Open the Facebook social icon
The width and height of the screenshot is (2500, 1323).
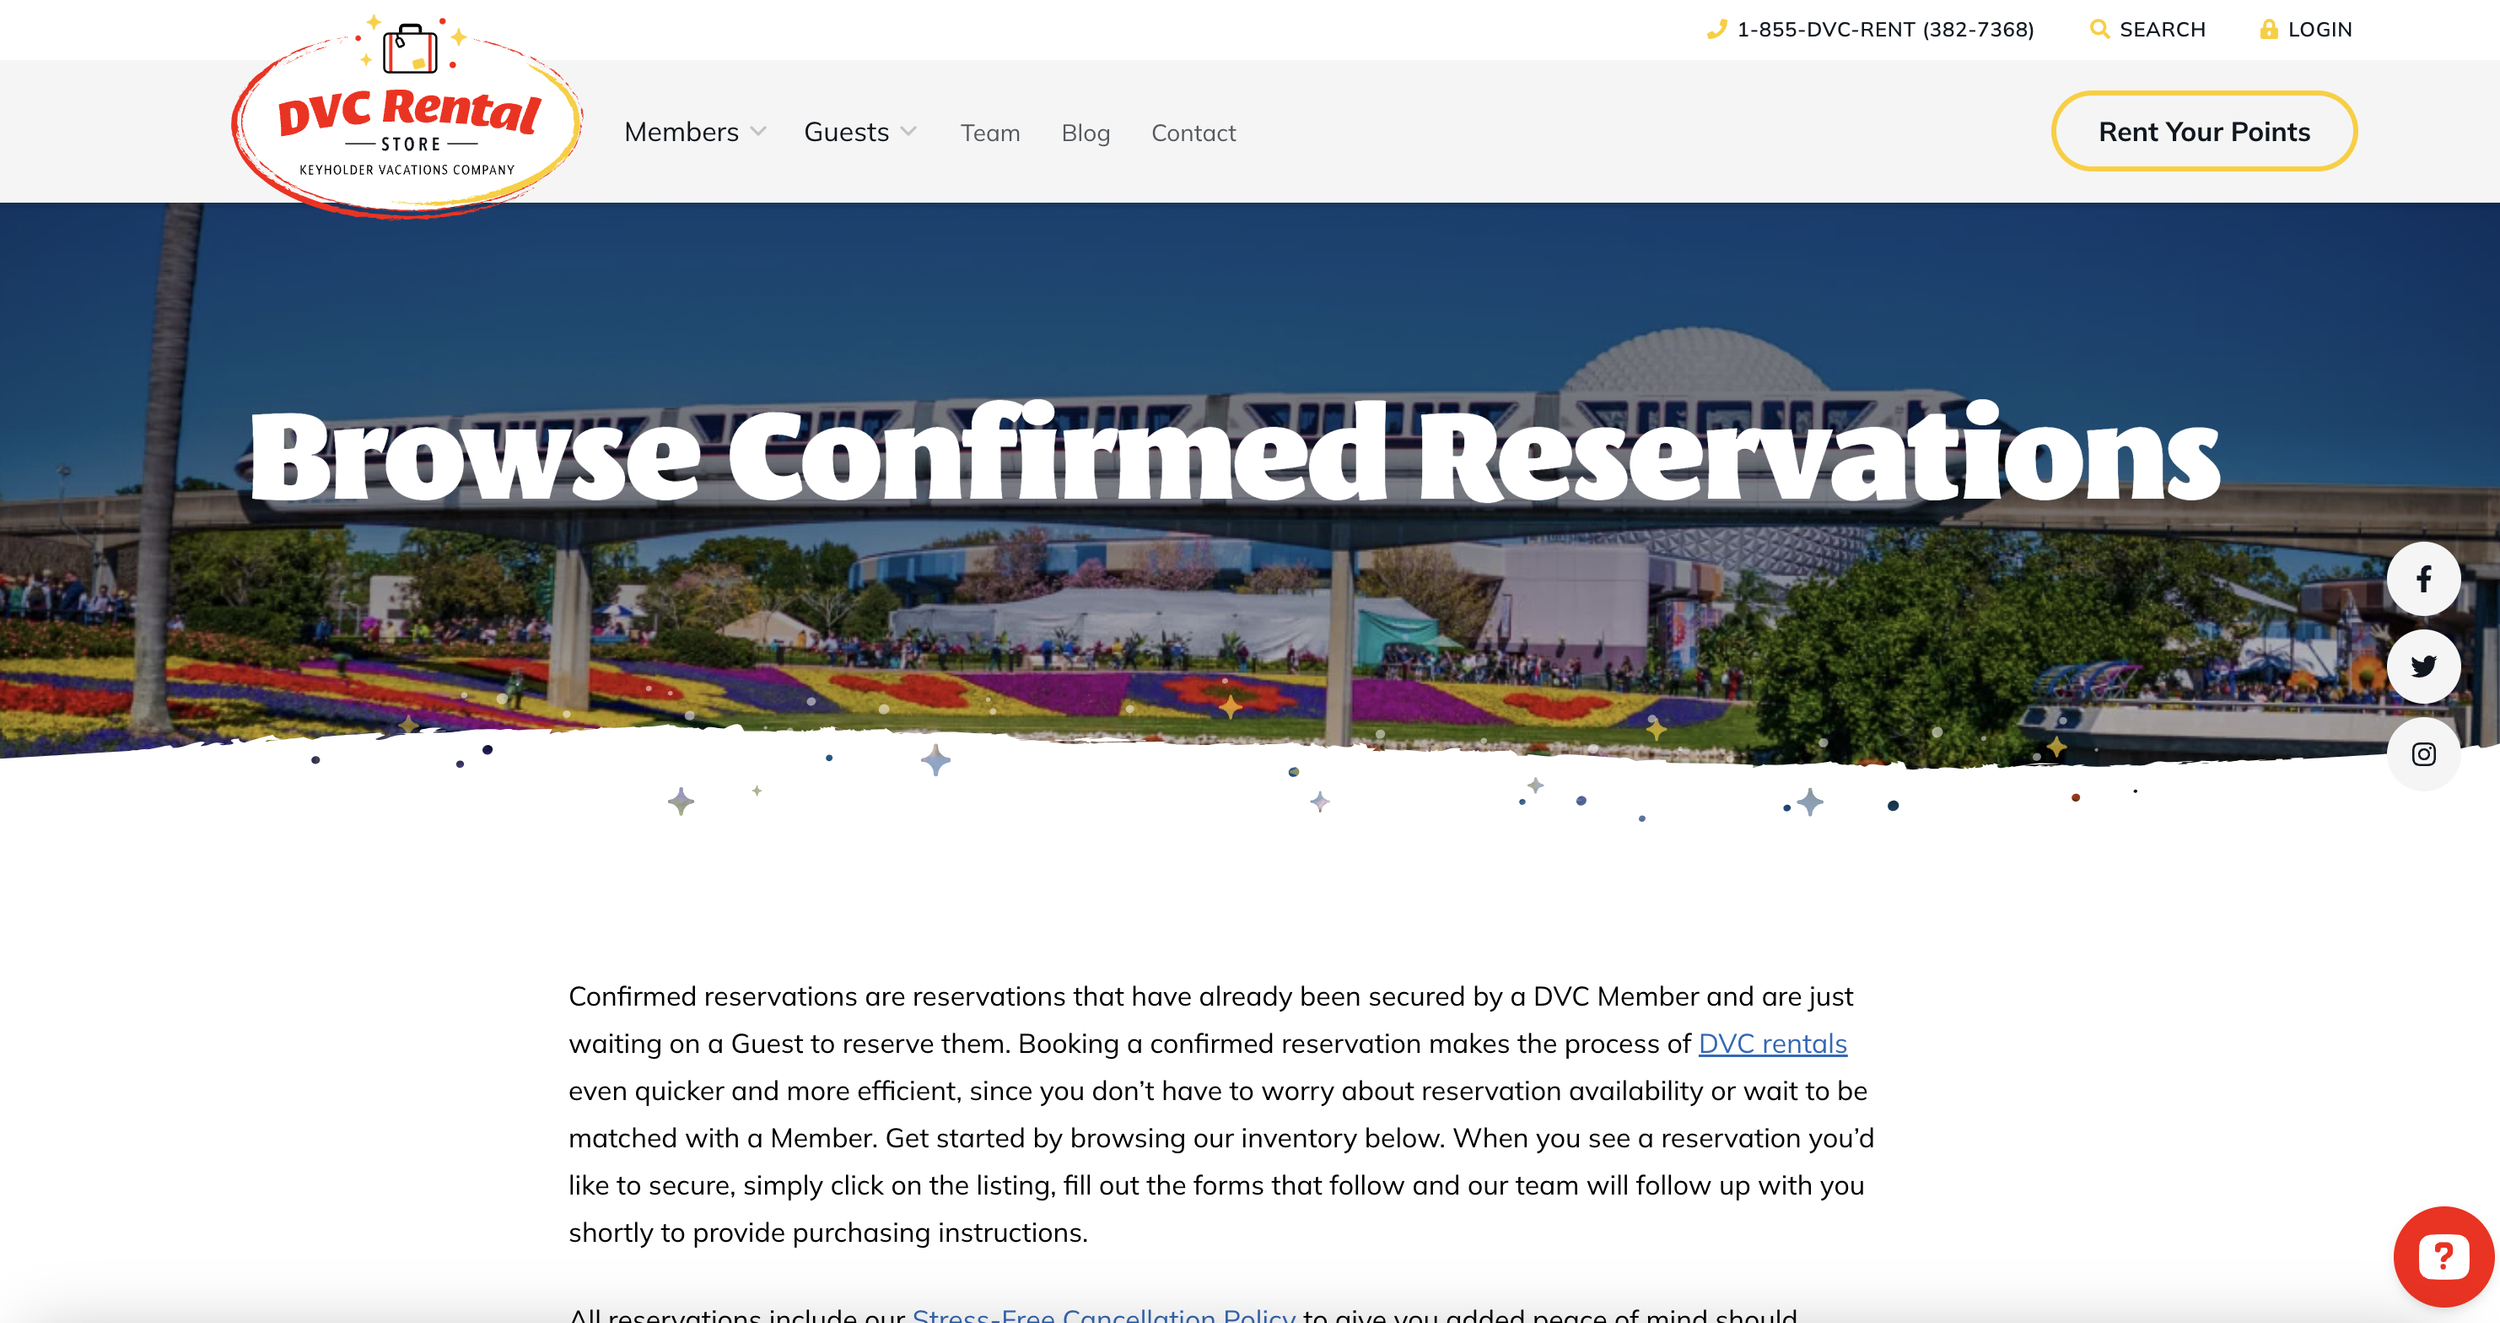[2423, 579]
